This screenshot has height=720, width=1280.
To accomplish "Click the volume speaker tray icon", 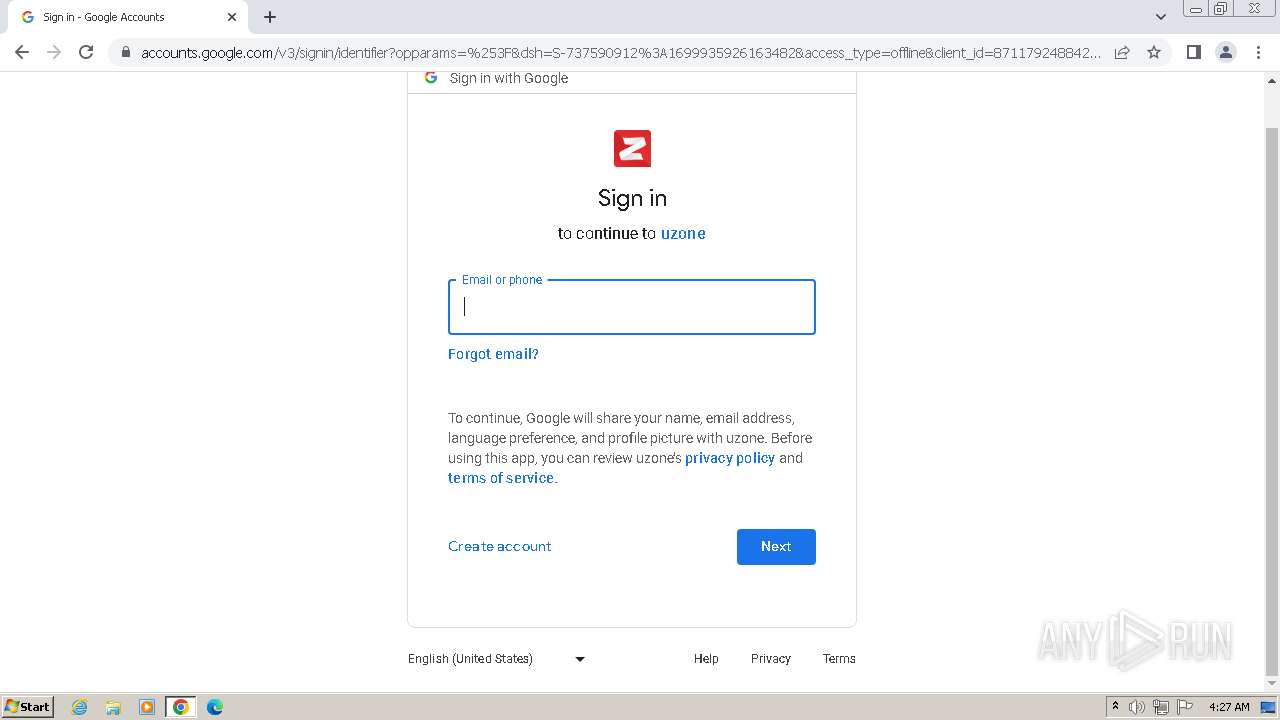I will click(x=1137, y=707).
